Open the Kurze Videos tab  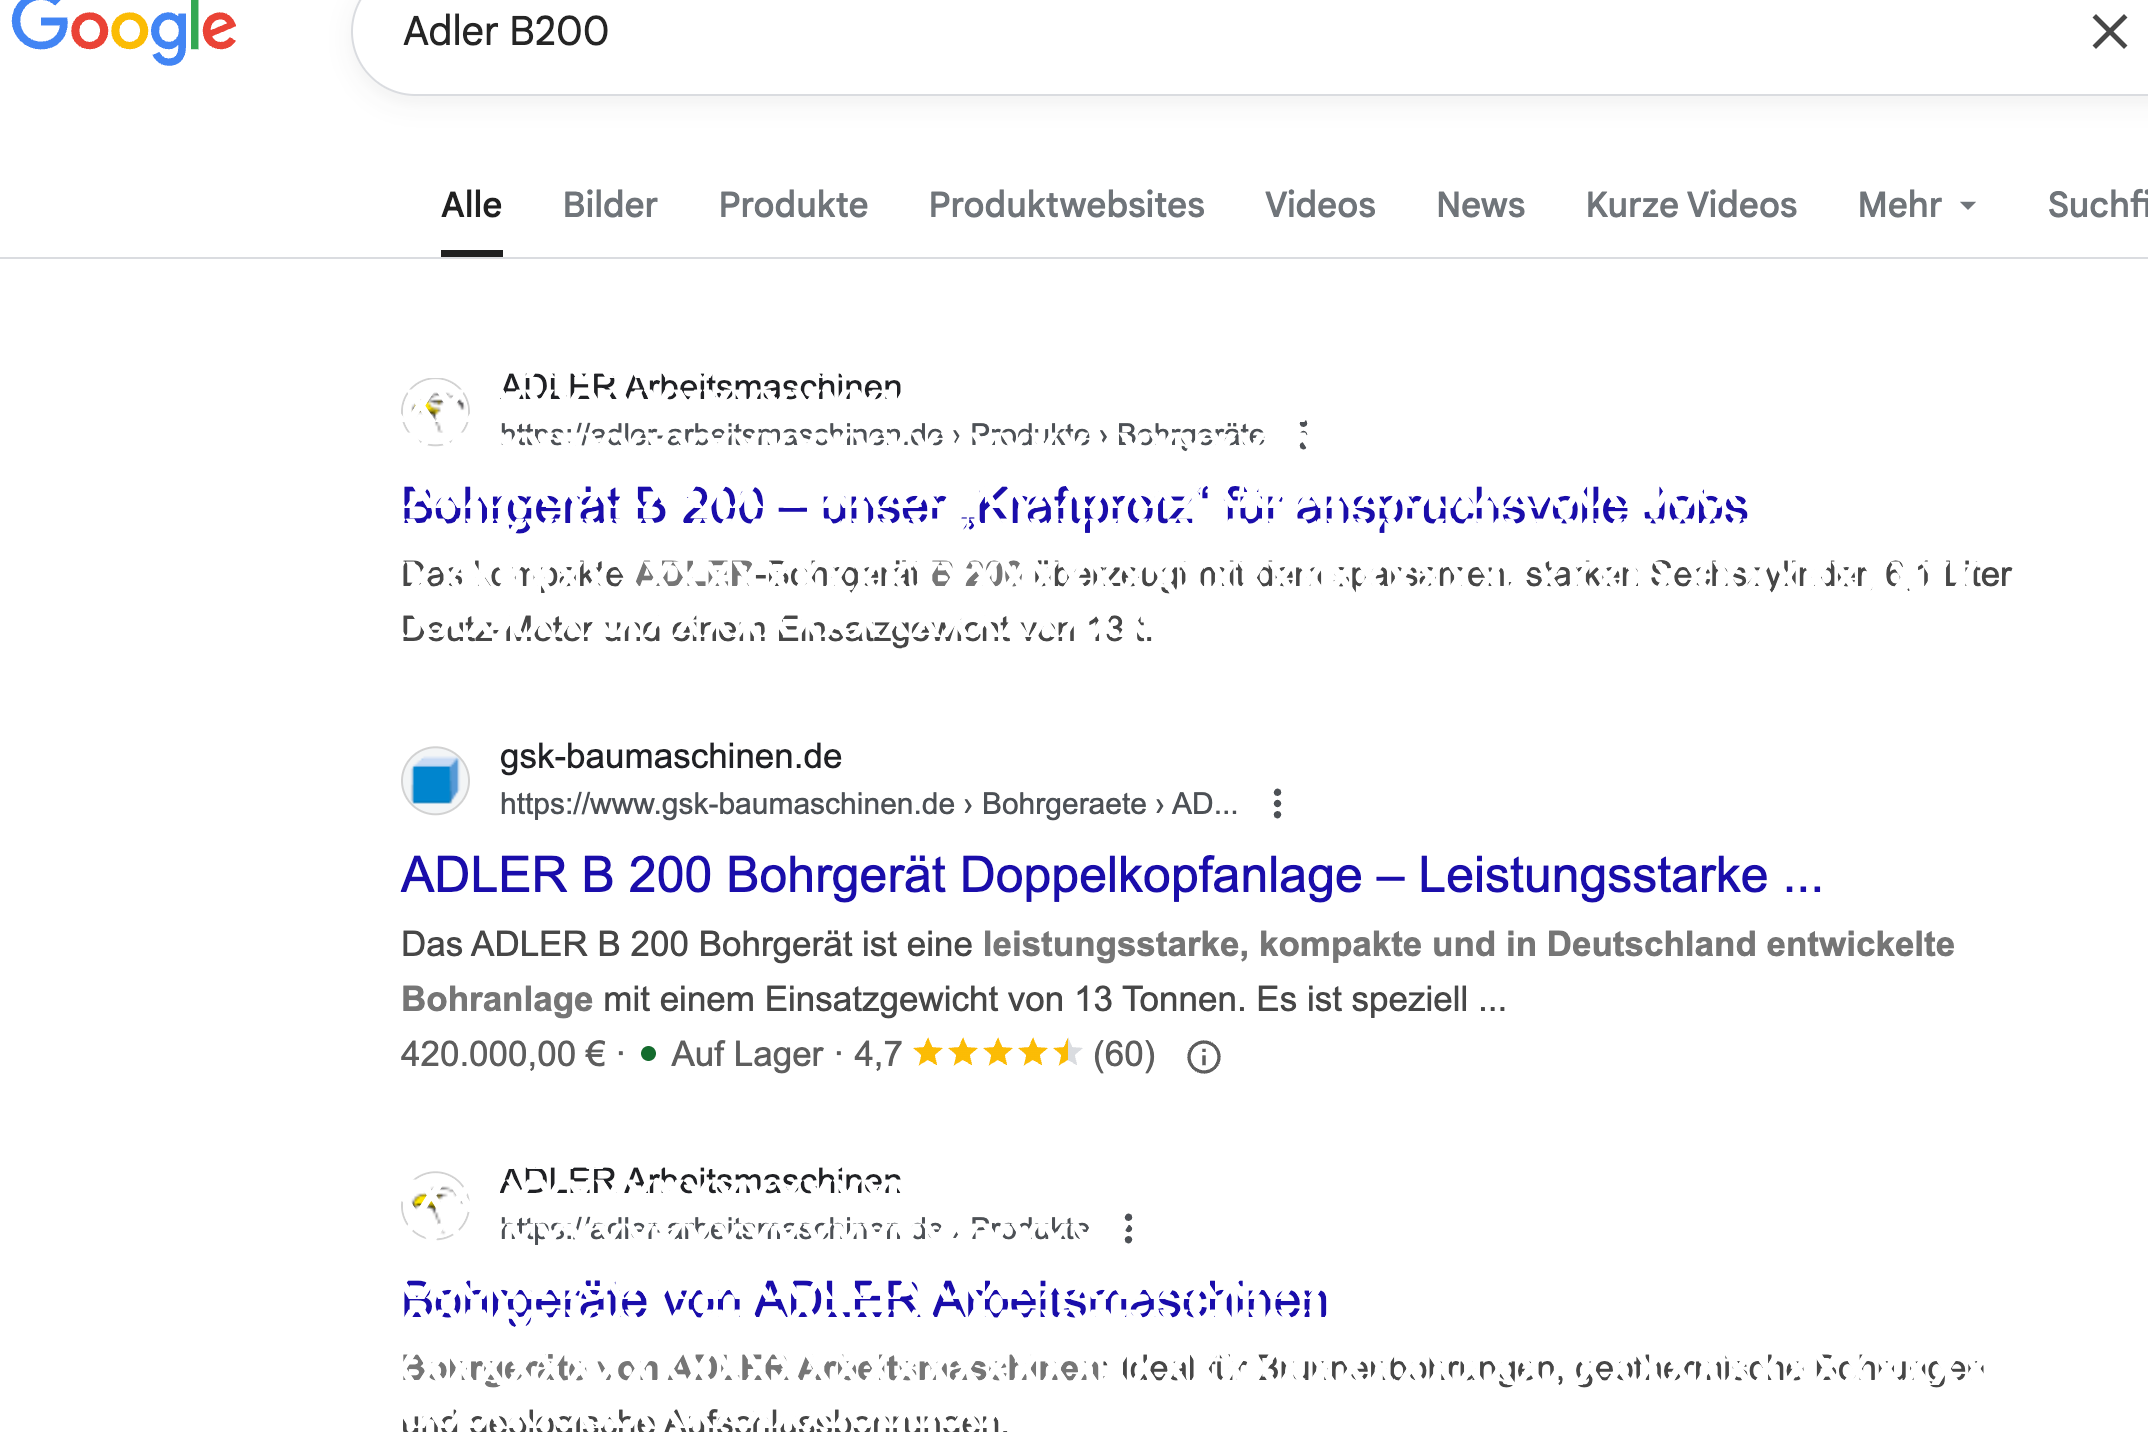[1691, 205]
